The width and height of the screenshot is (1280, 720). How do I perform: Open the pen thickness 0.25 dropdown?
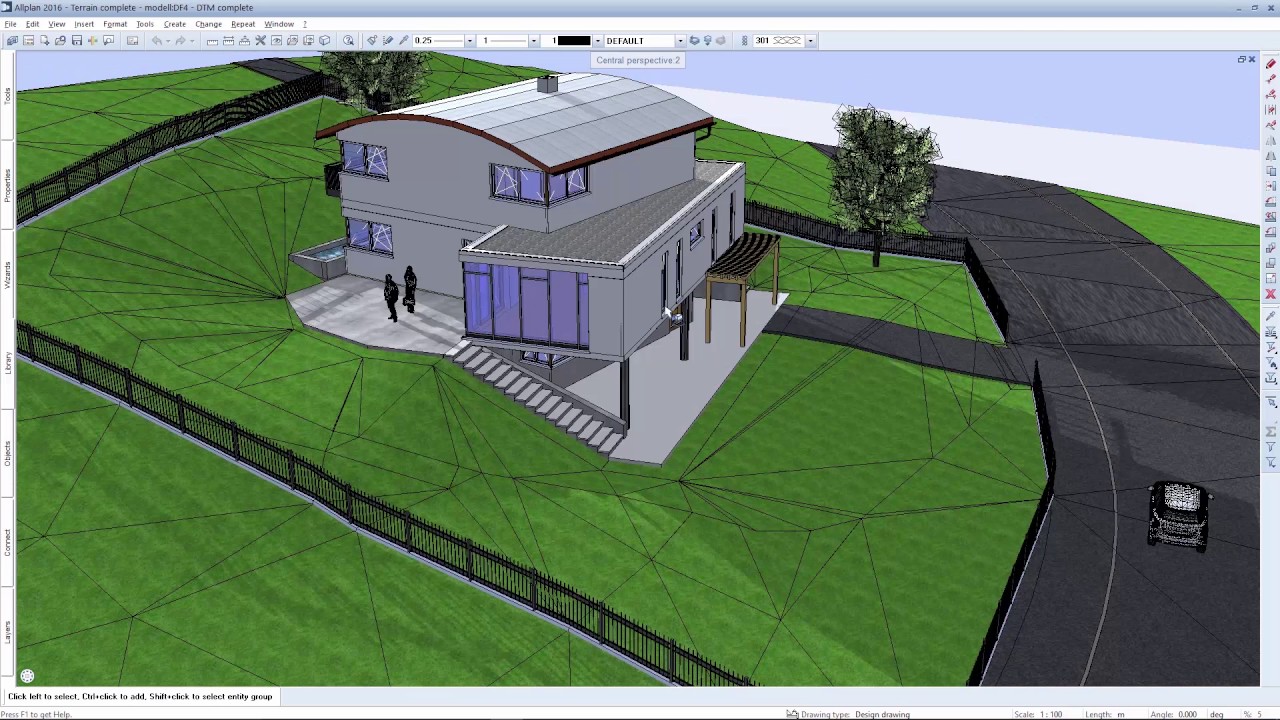click(469, 41)
